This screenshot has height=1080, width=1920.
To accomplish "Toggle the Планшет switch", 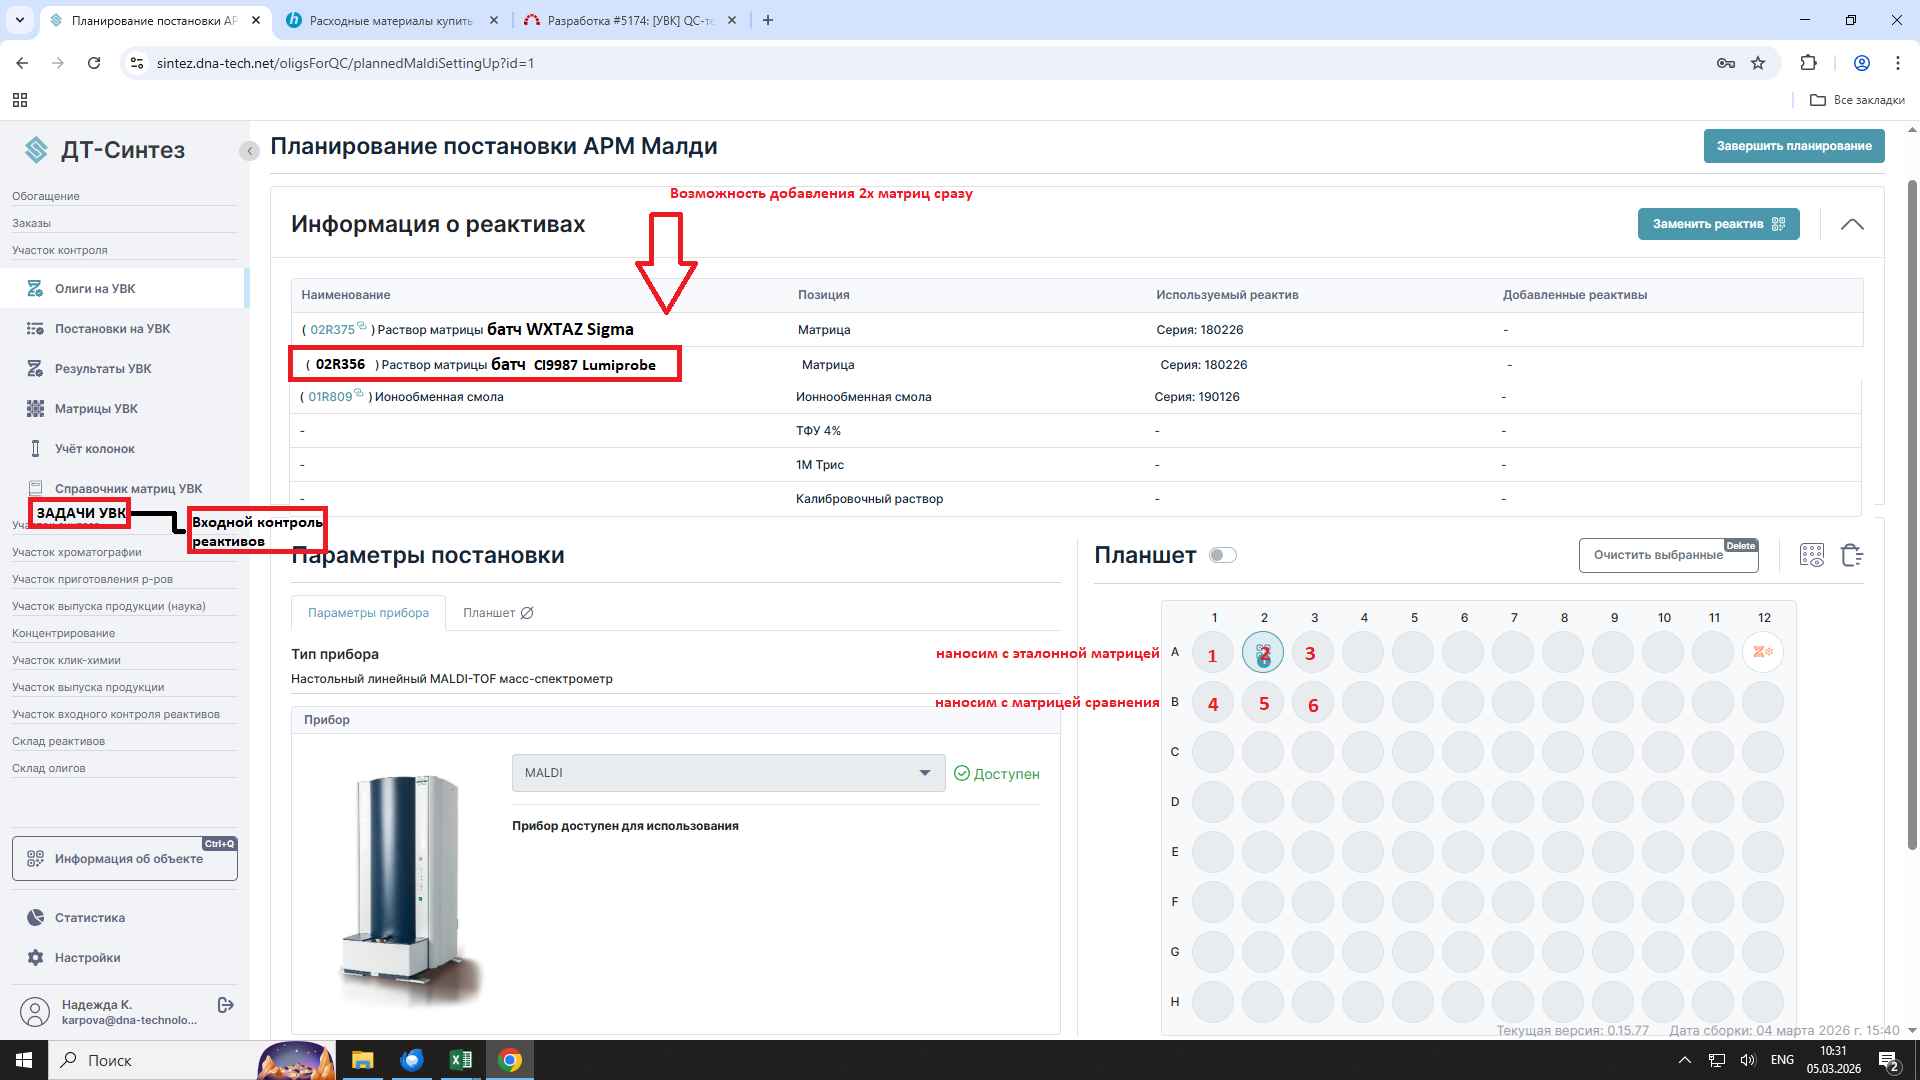I will (1222, 555).
